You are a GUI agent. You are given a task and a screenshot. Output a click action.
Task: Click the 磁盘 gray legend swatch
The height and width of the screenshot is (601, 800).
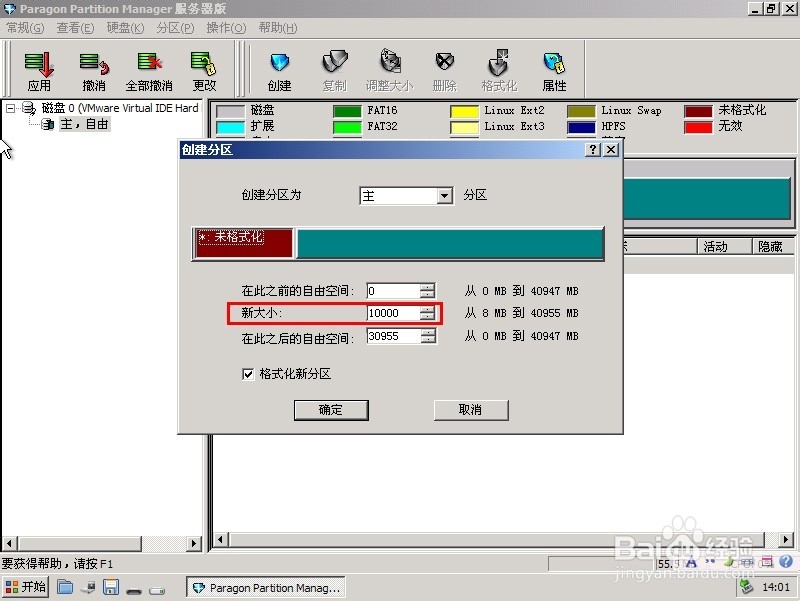231,111
